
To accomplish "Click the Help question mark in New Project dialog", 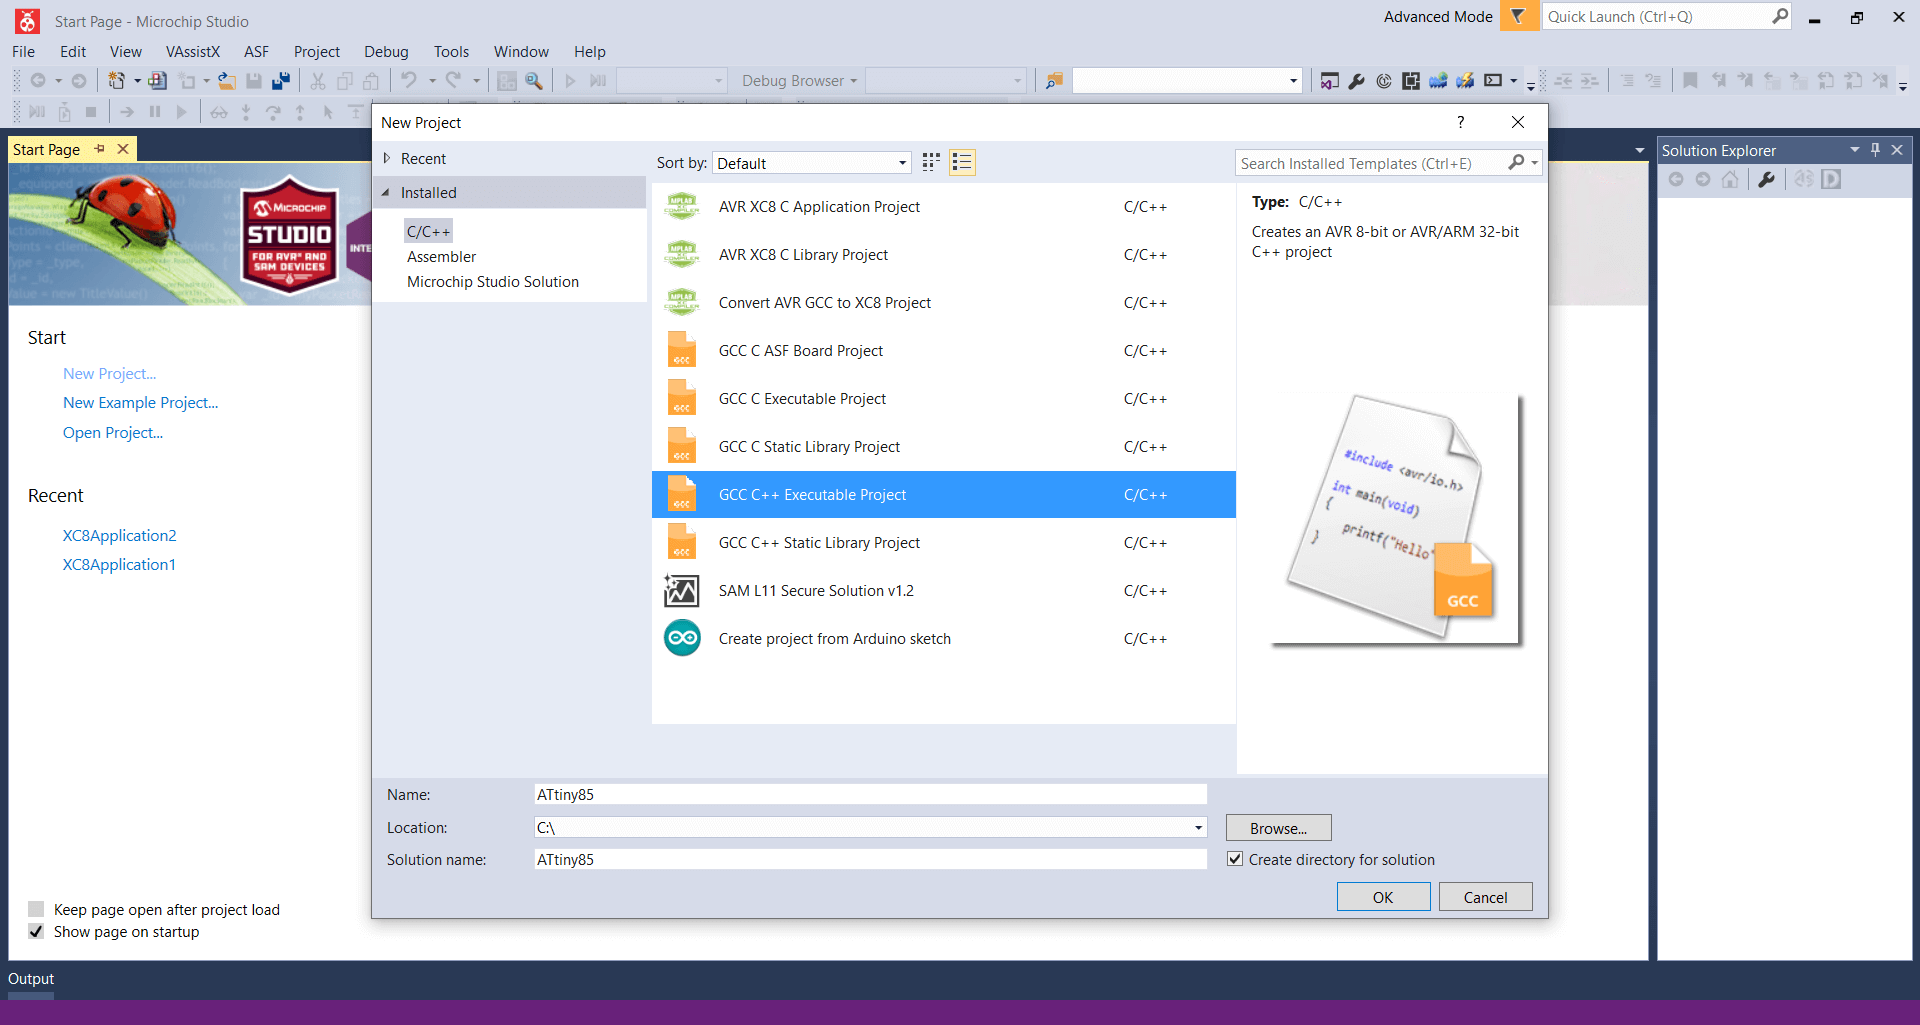I will pyautogui.click(x=1461, y=122).
